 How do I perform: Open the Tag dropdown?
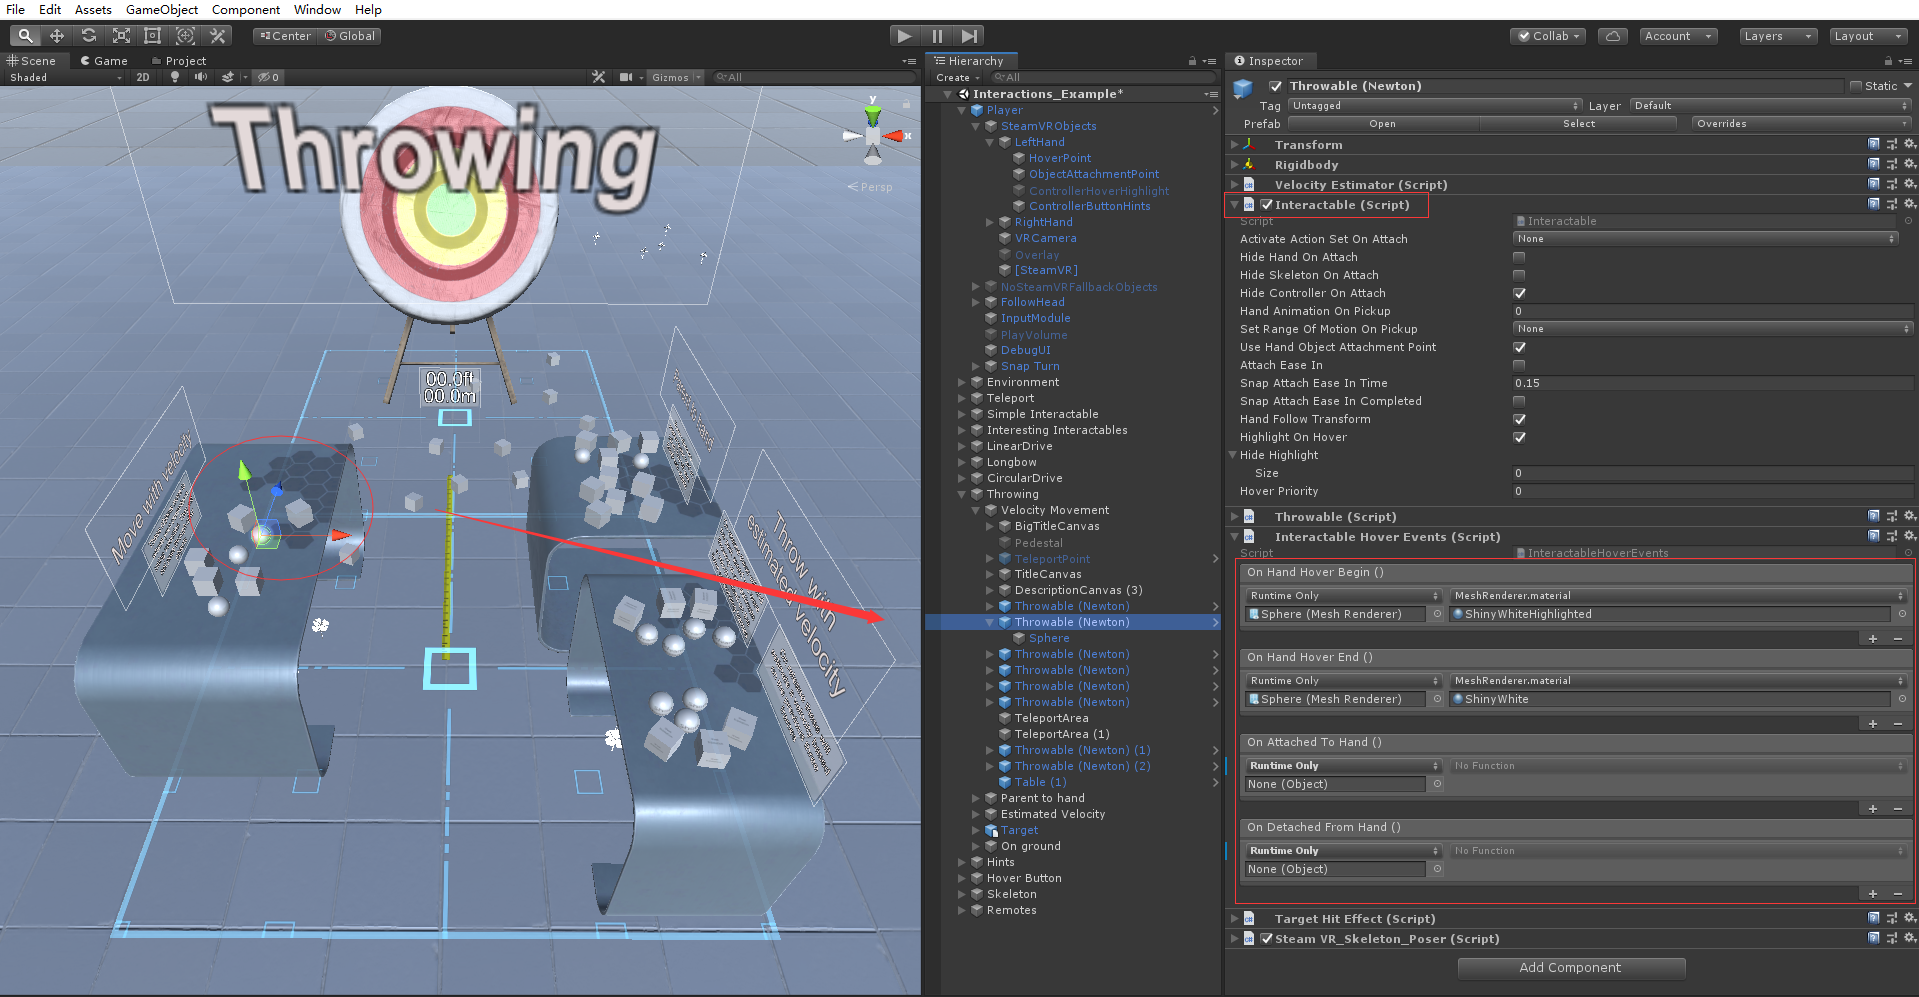pyautogui.click(x=1435, y=106)
